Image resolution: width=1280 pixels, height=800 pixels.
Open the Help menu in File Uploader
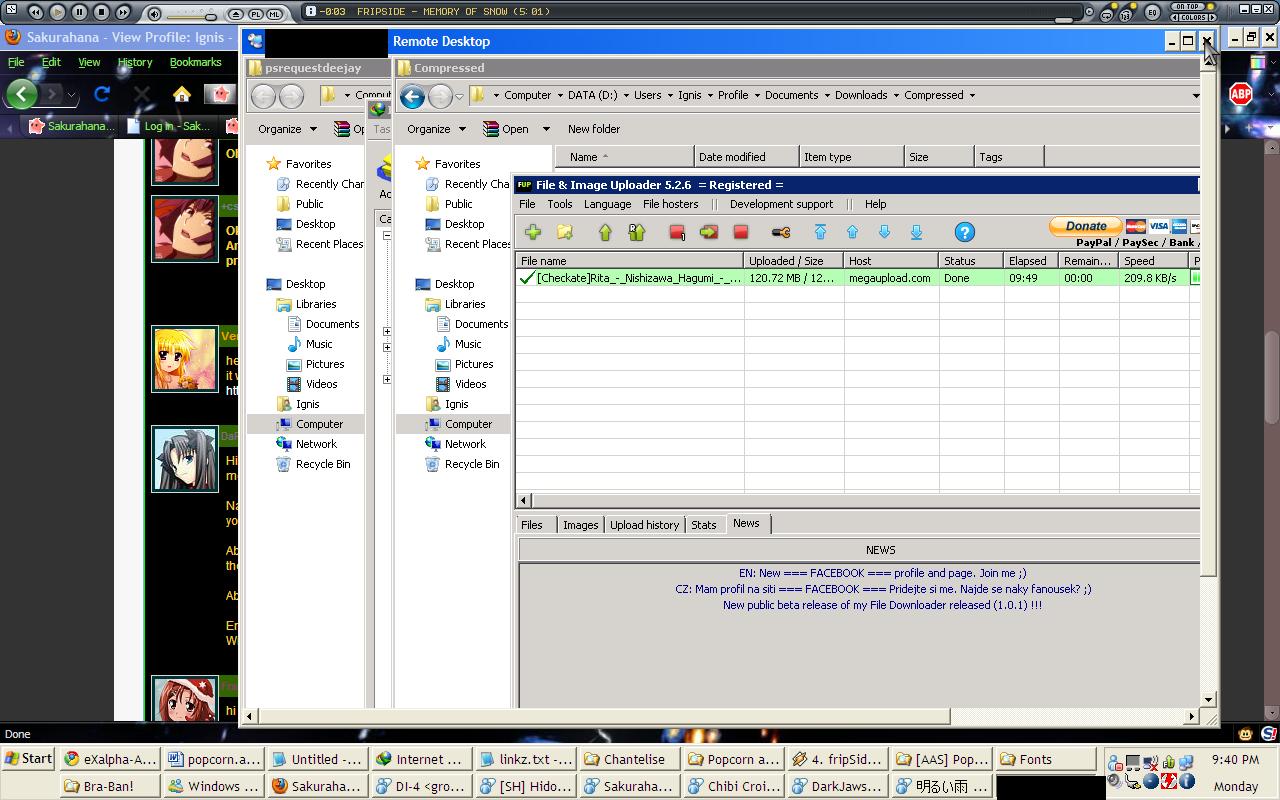tap(875, 204)
